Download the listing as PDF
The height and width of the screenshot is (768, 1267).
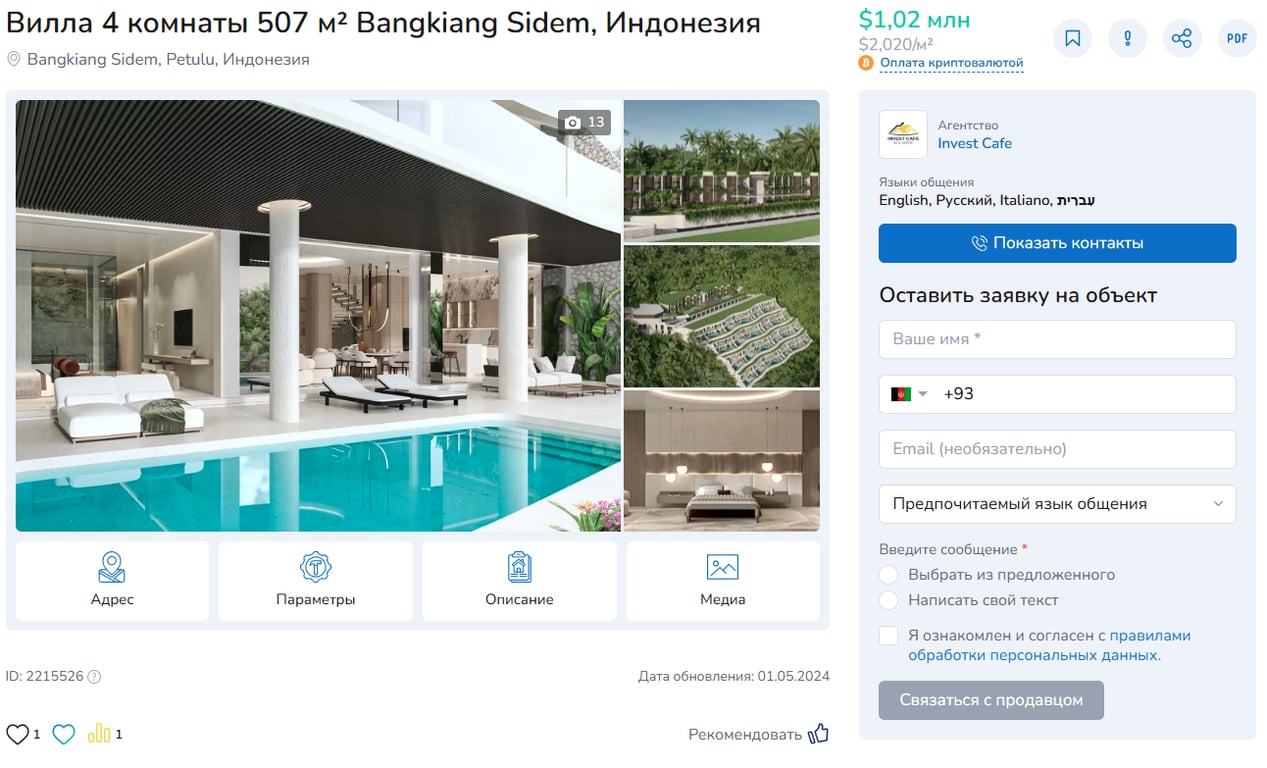point(1237,39)
